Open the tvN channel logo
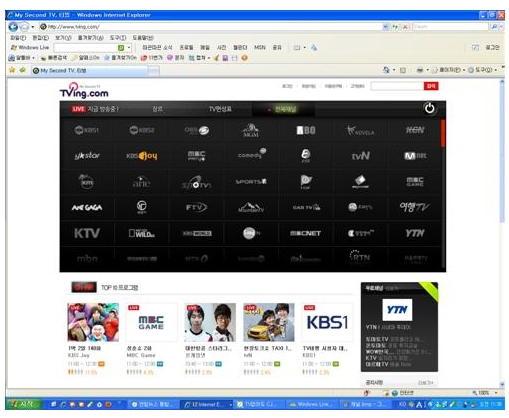Screen dimensions: 509x418 (361, 156)
